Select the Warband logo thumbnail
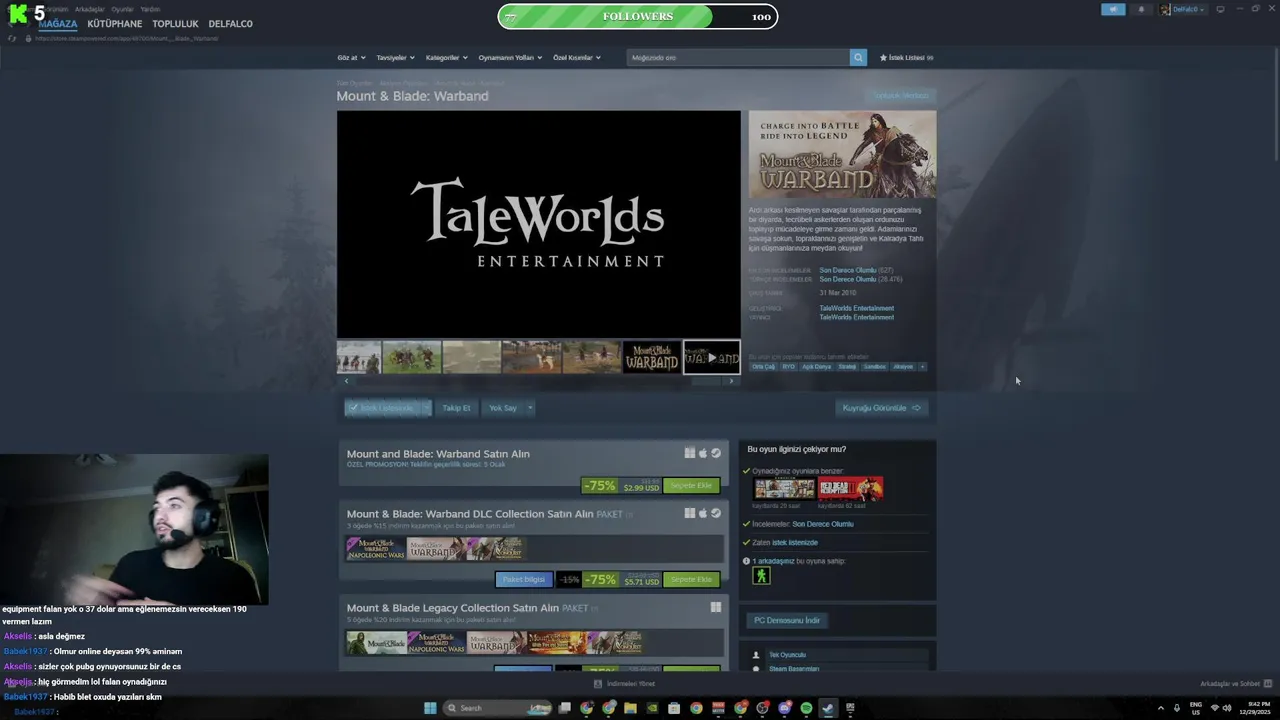This screenshot has width=1280, height=720. [x=651, y=357]
